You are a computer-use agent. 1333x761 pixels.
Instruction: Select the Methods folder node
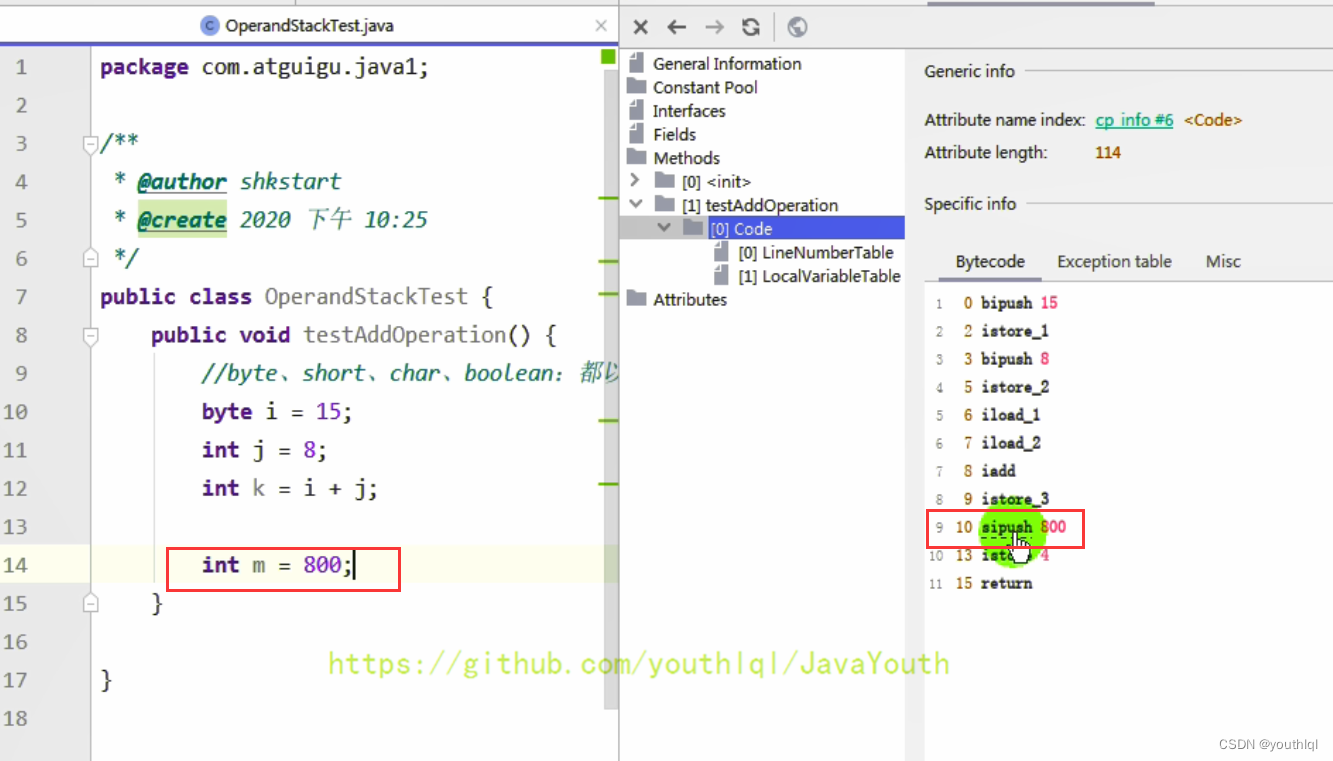click(x=686, y=158)
